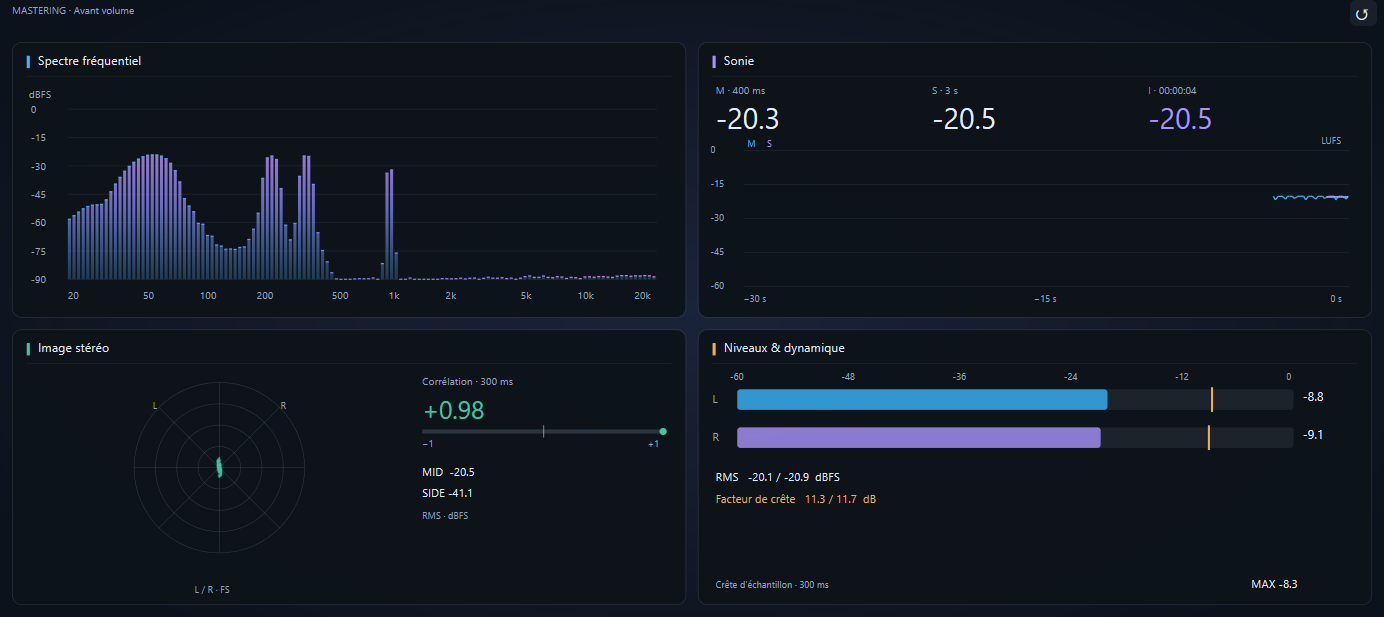Click the "L / R · FS" caption

tap(212, 590)
